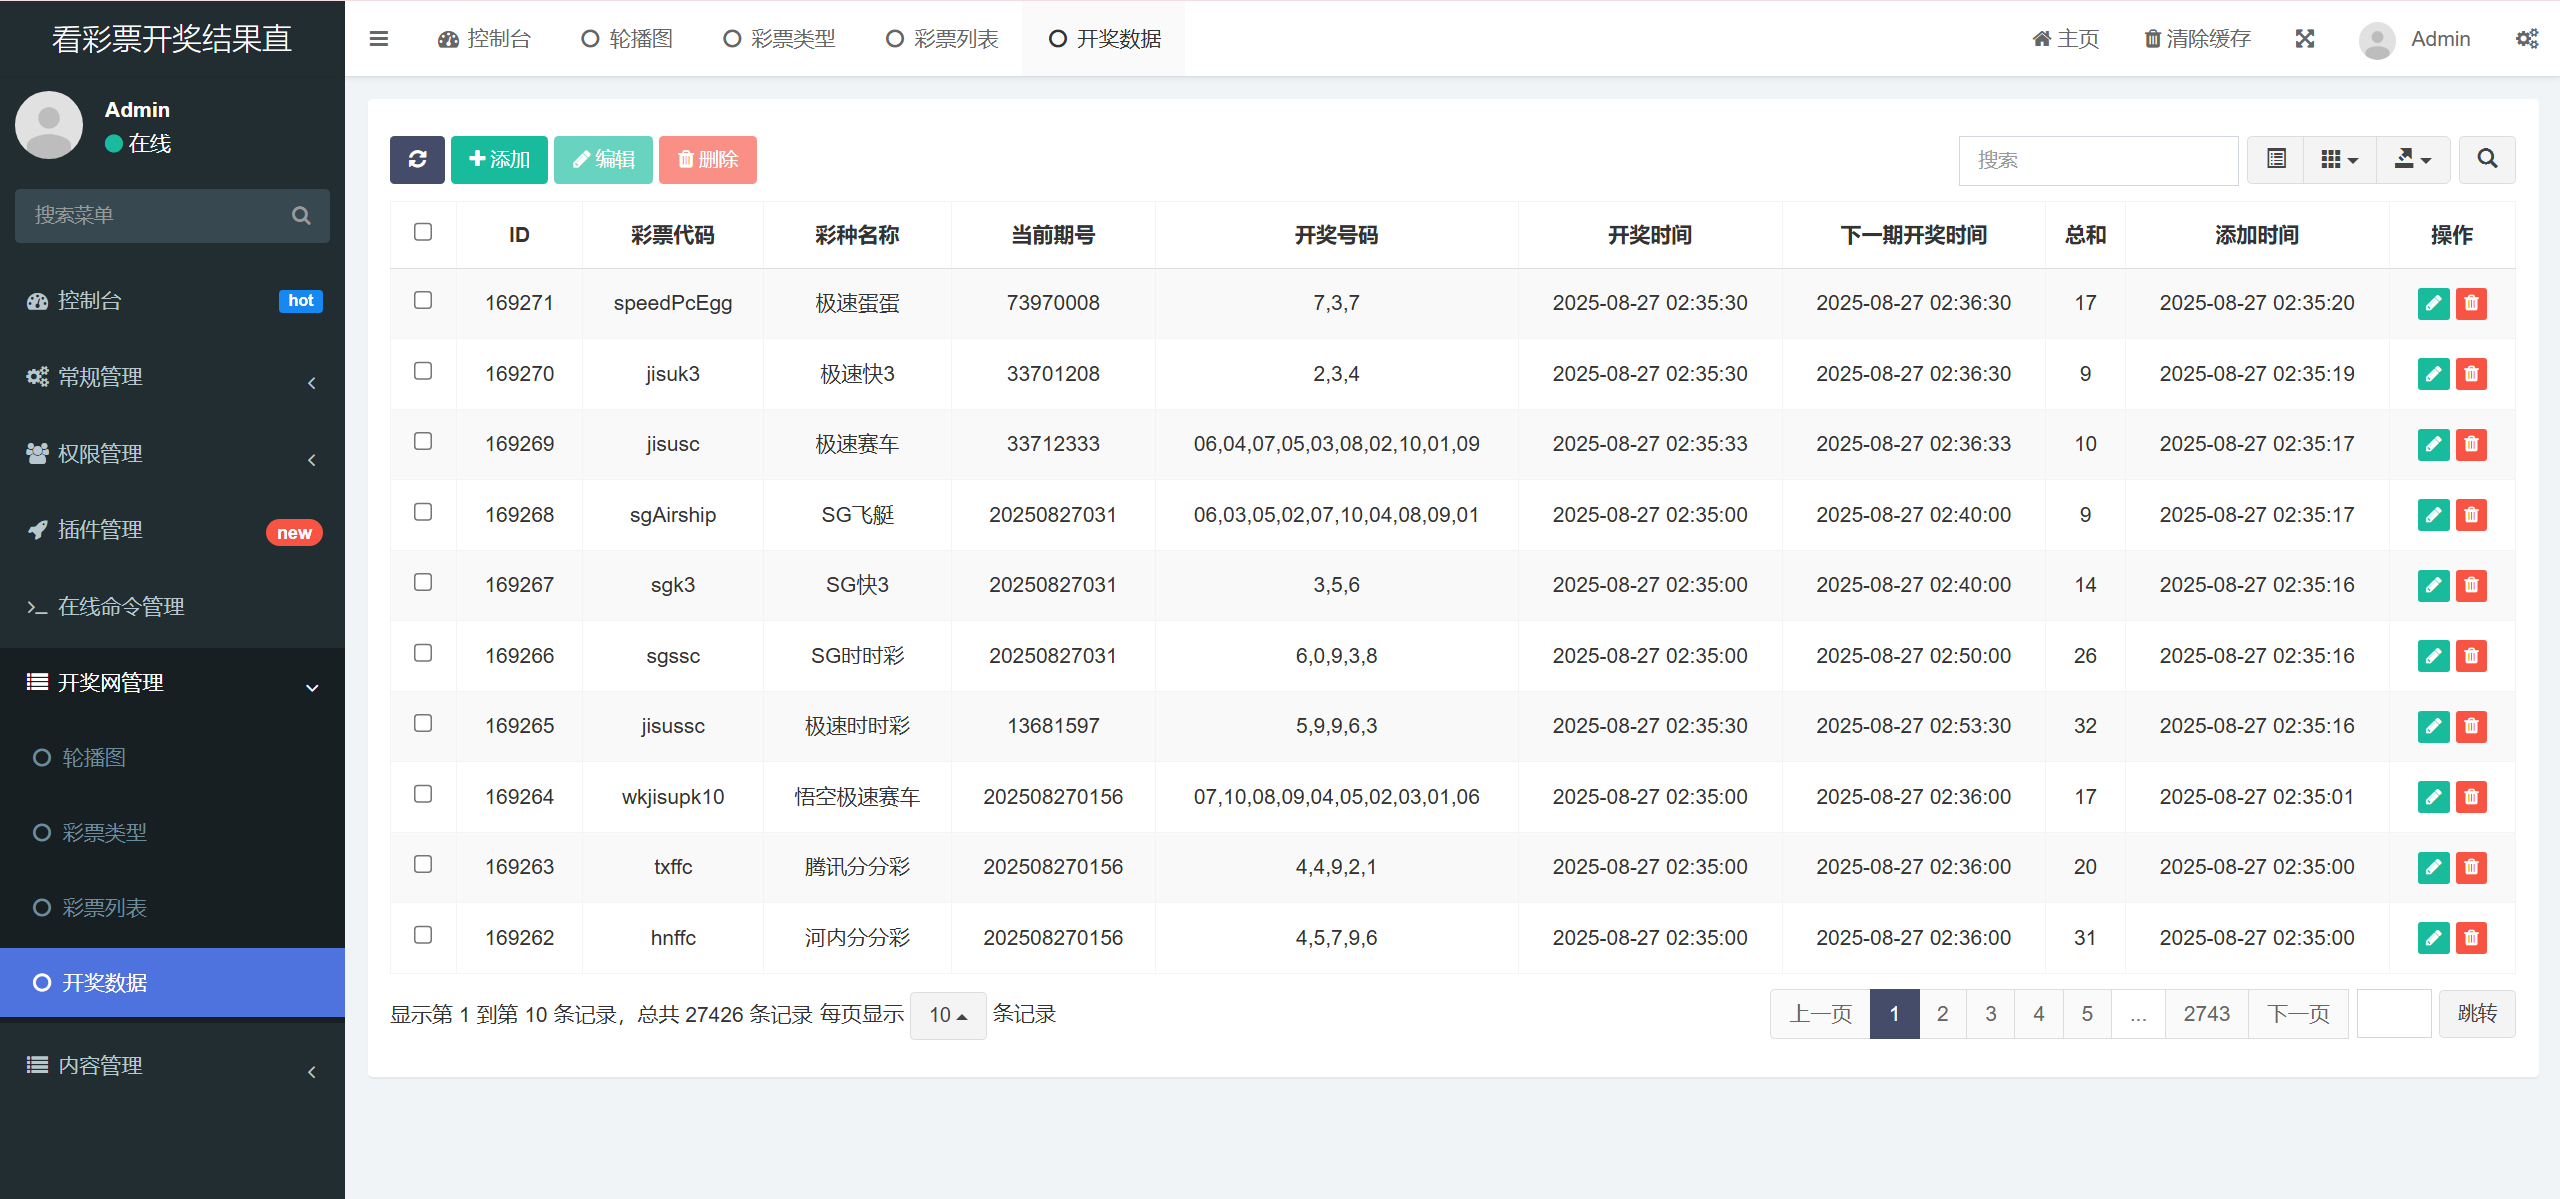Click the sidebar menu search magnifier icon
This screenshot has width=2560, height=1199.
pyautogui.click(x=301, y=216)
